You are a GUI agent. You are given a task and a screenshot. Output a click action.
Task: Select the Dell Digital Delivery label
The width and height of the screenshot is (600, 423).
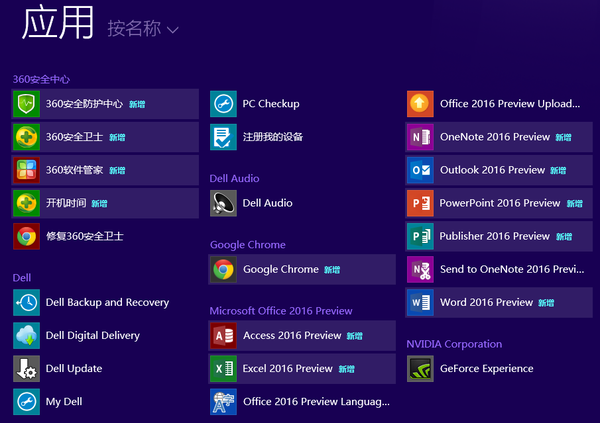click(x=93, y=336)
